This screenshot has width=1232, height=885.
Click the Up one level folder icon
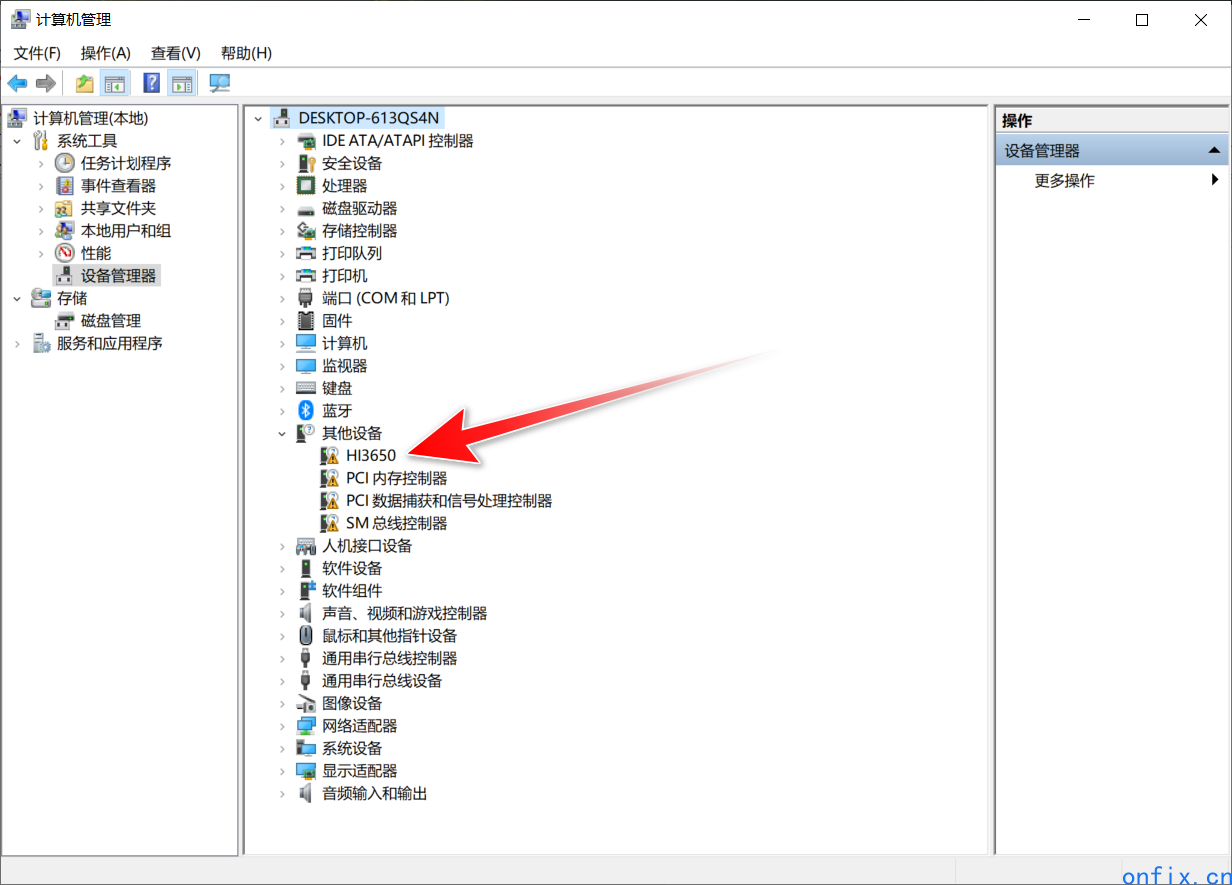85,83
